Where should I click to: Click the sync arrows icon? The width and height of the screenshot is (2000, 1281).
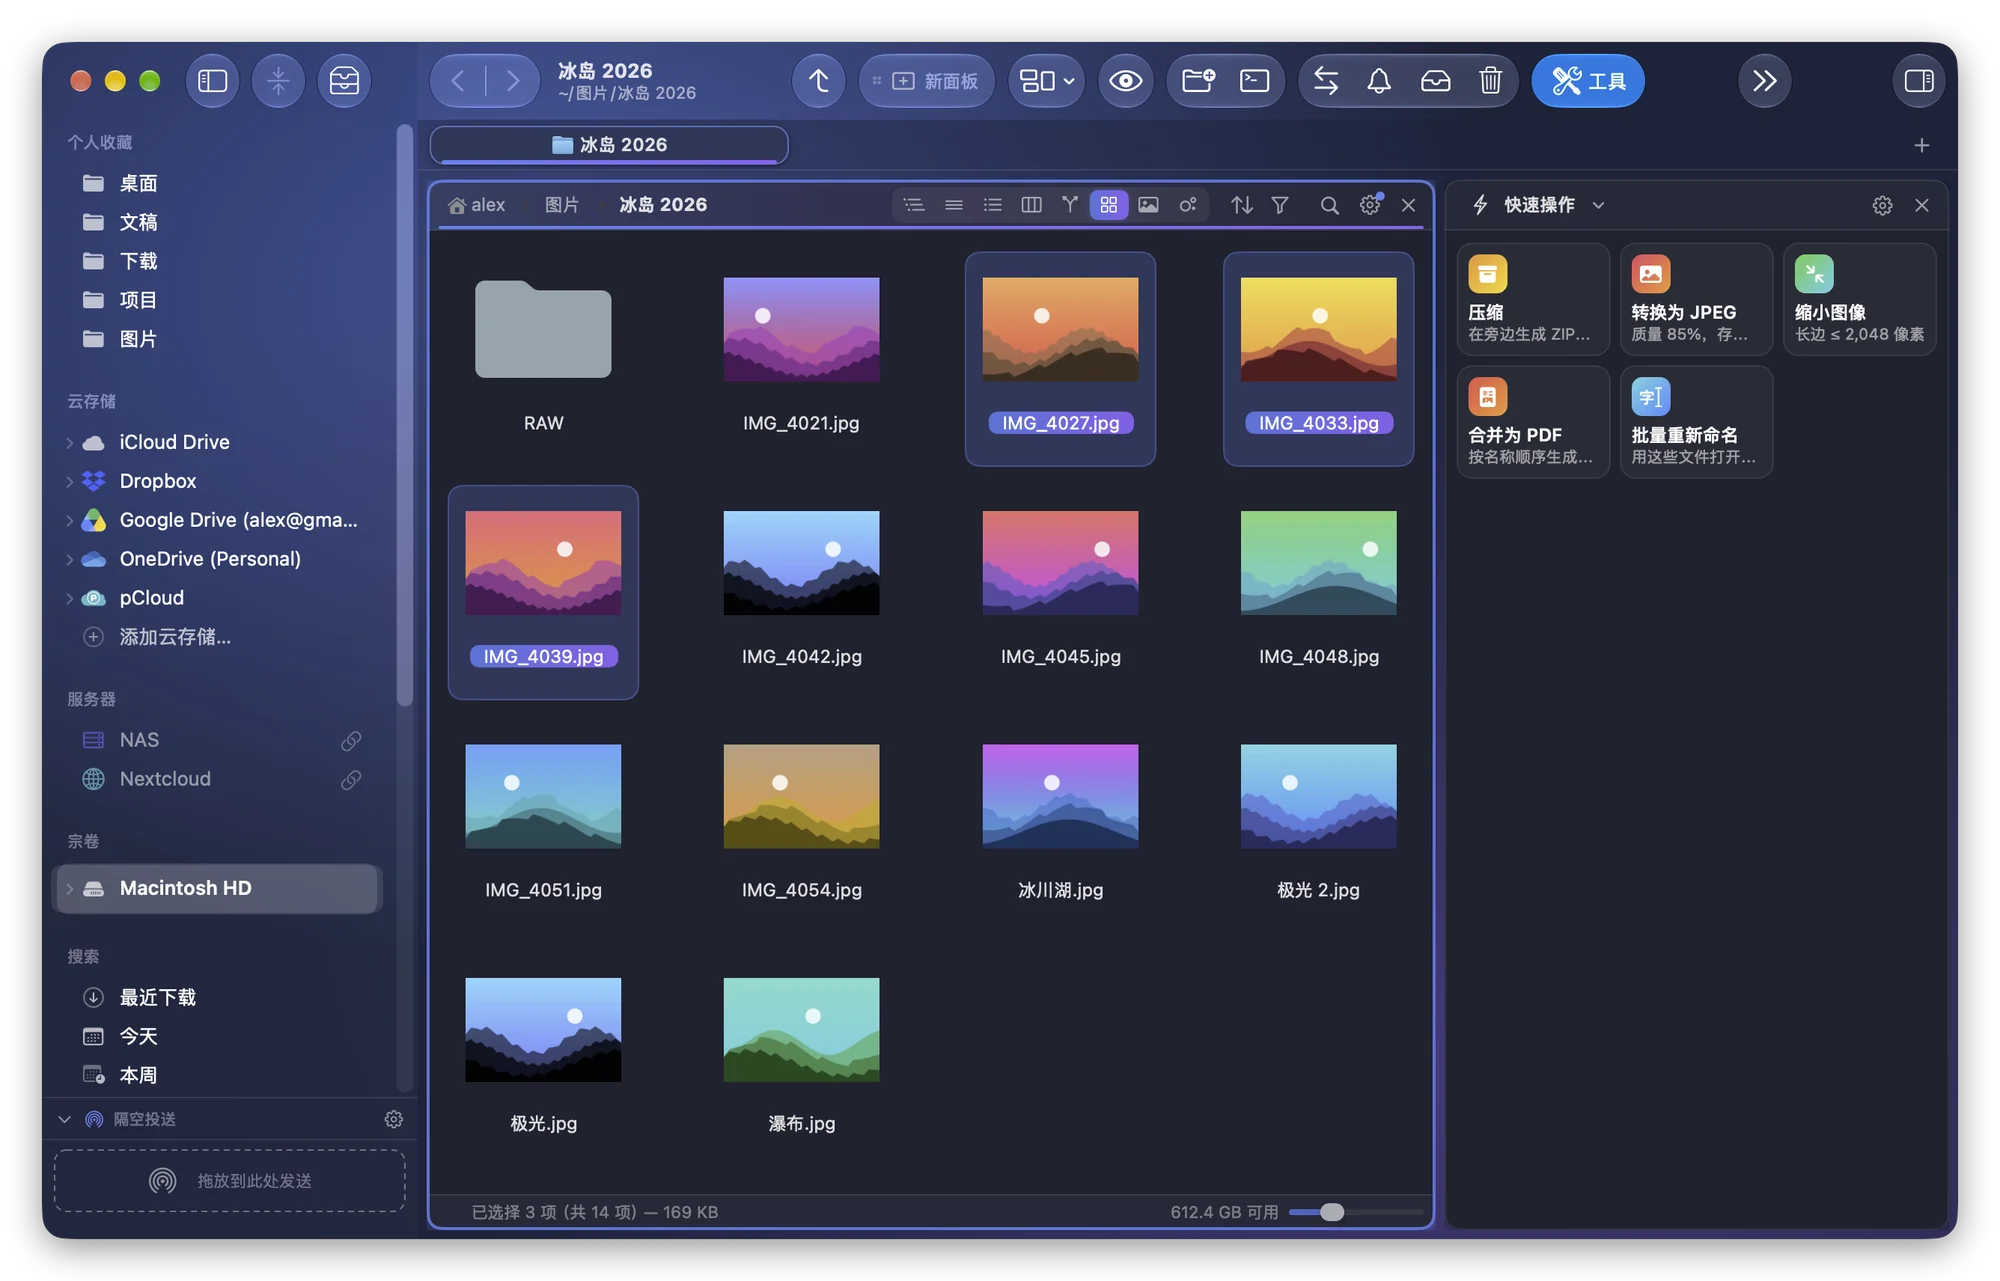pyautogui.click(x=1326, y=81)
